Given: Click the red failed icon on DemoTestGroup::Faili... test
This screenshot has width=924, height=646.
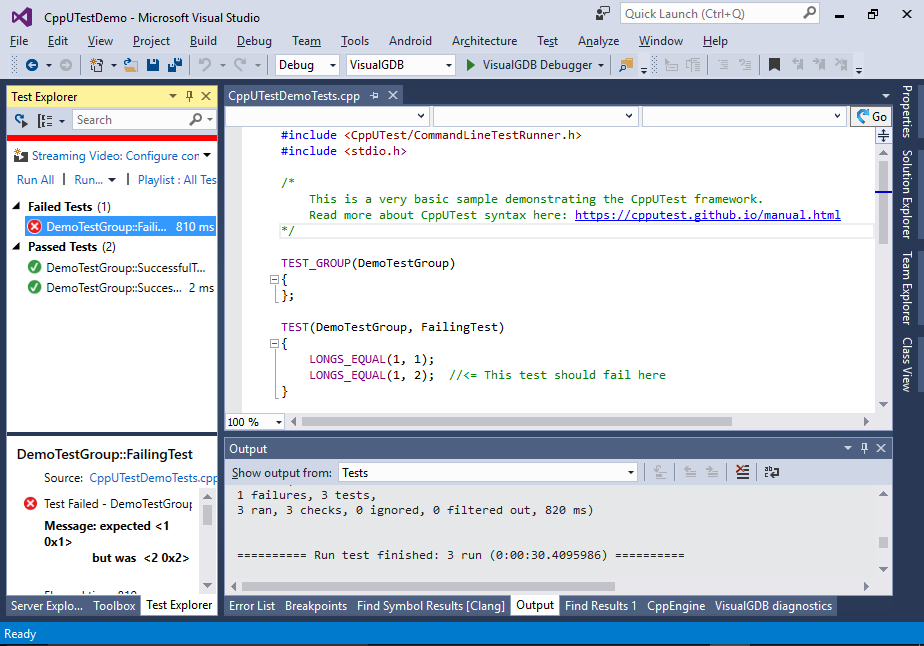Looking at the screenshot, I should 35,226.
